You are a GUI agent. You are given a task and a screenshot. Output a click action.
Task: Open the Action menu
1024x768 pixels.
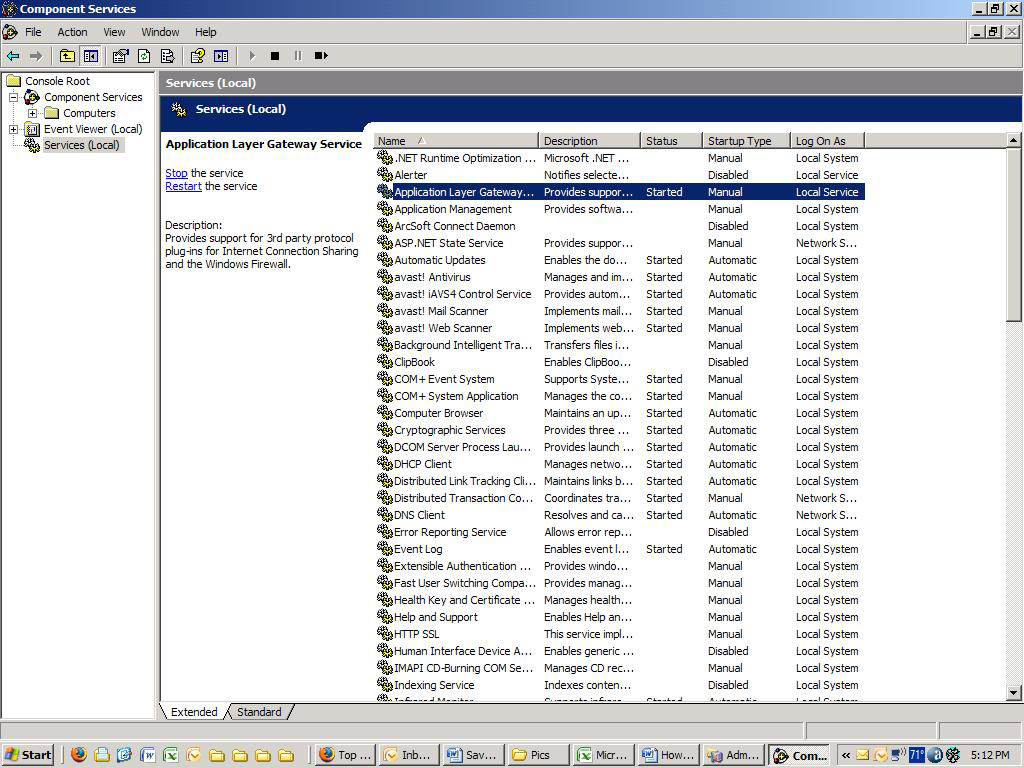coord(72,32)
